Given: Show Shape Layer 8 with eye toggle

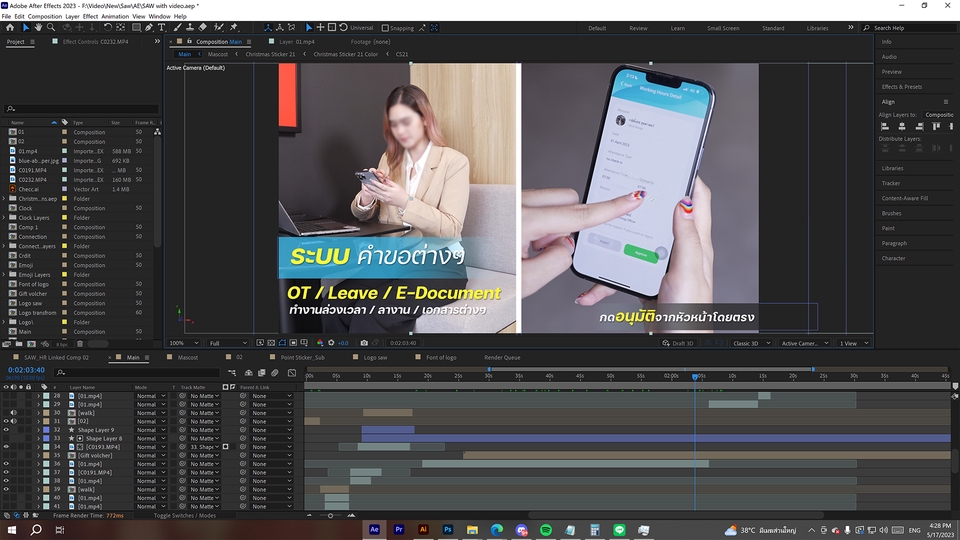Looking at the screenshot, I should click(x=6, y=438).
